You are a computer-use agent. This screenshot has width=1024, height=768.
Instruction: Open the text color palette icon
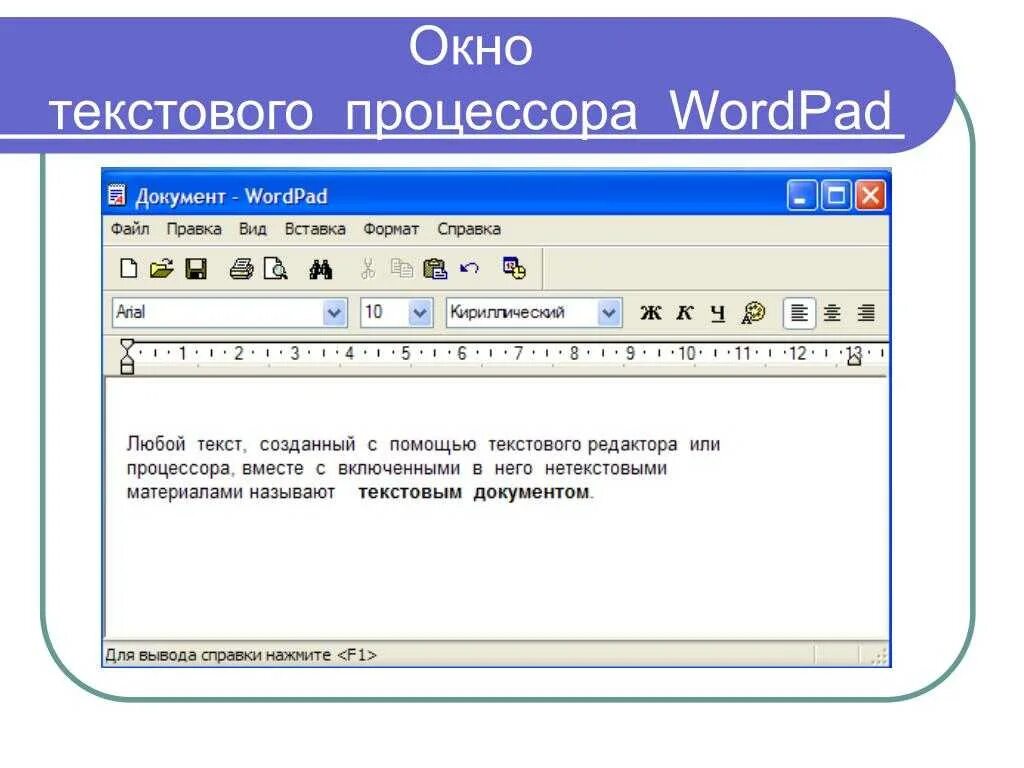click(x=753, y=313)
